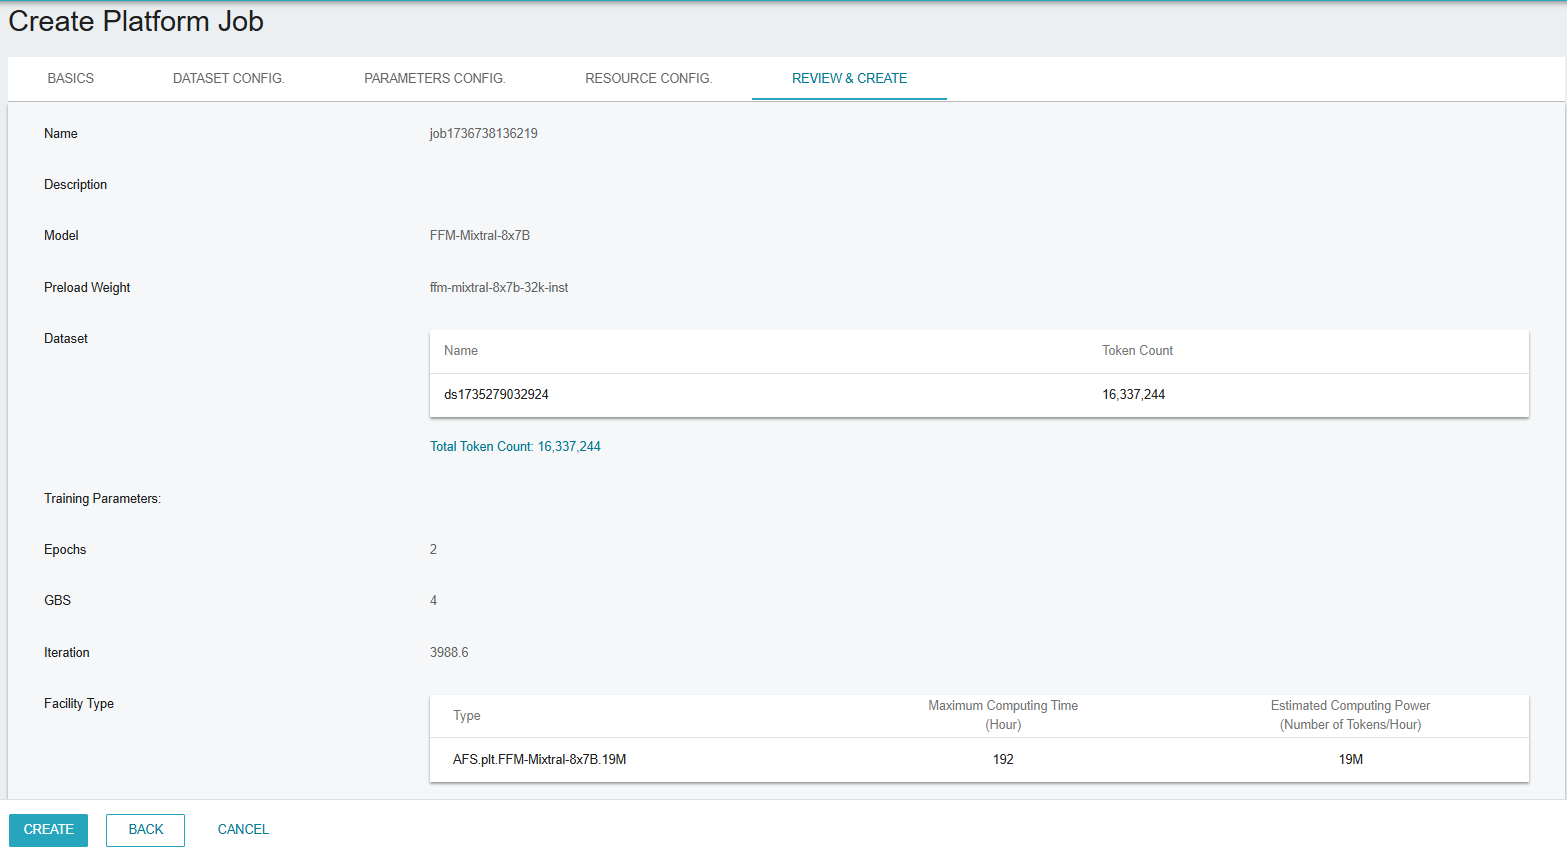Click the Facility Type label
The height and width of the screenshot is (853, 1567).
pyautogui.click(x=79, y=703)
